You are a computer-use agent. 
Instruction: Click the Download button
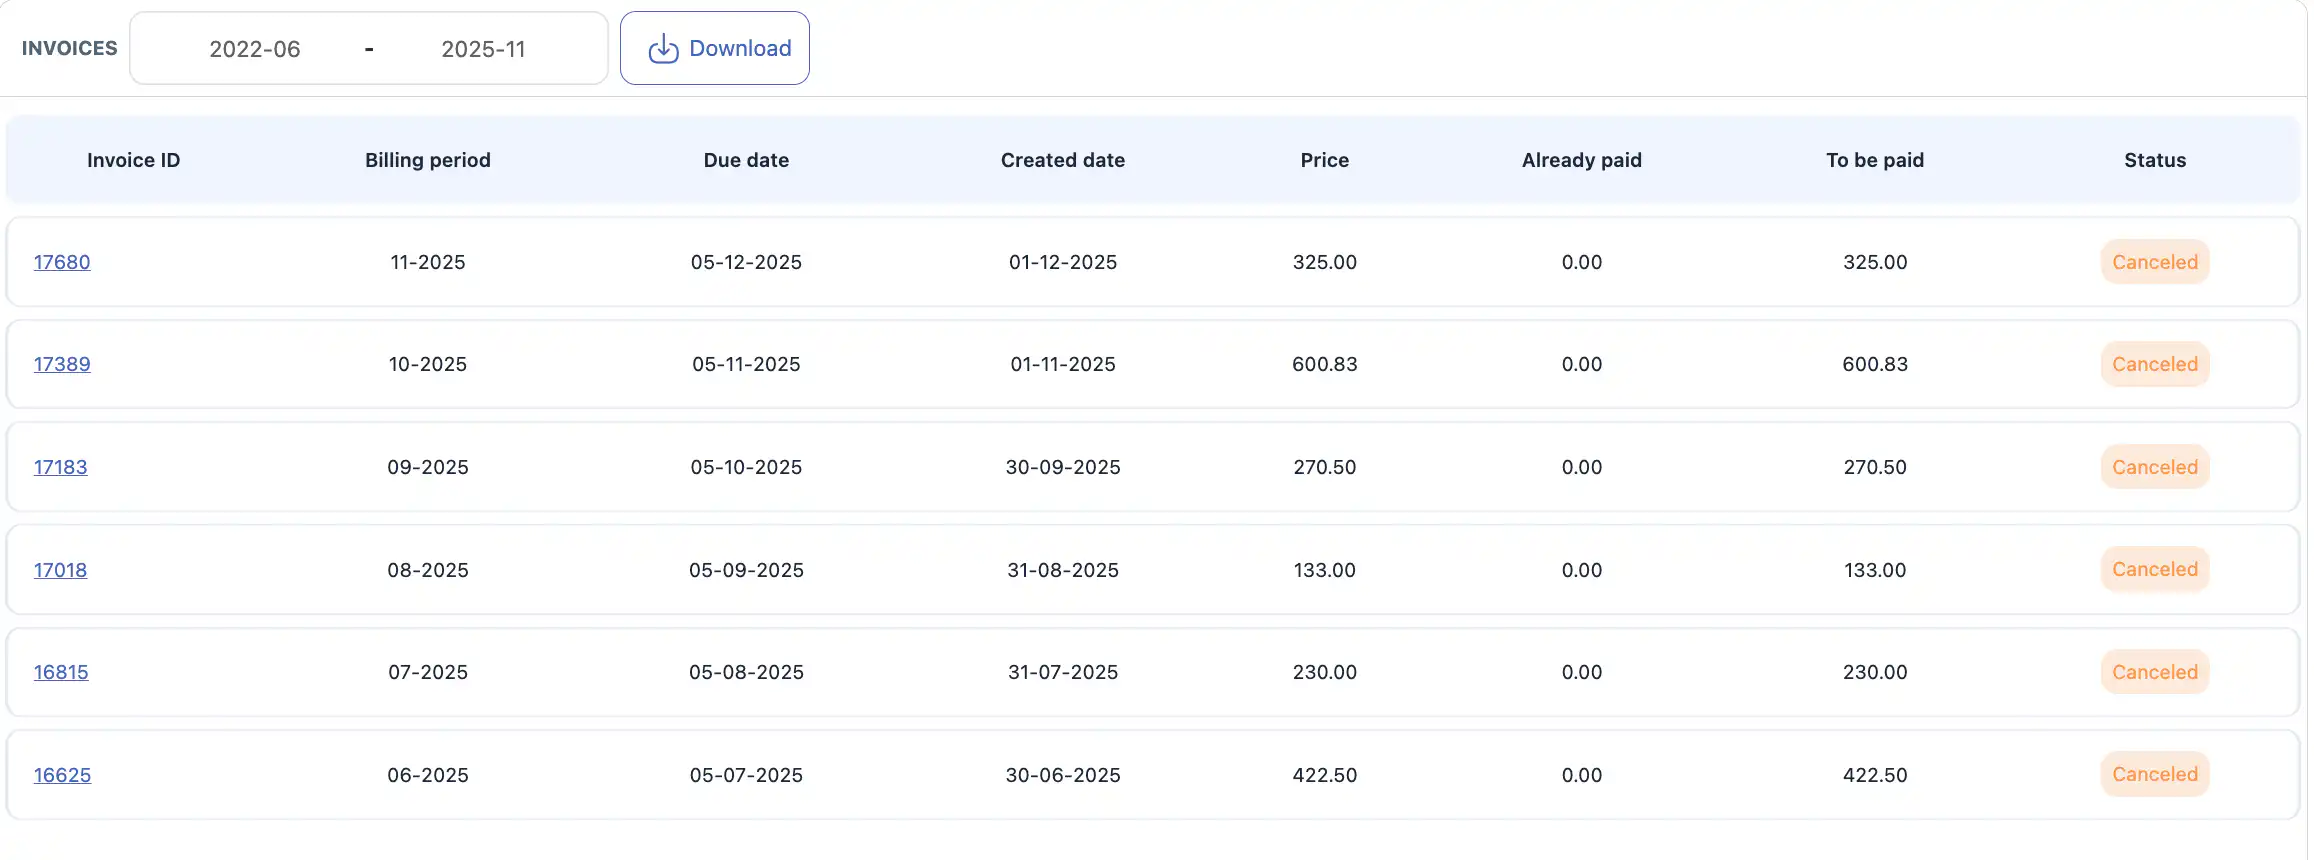click(x=715, y=48)
